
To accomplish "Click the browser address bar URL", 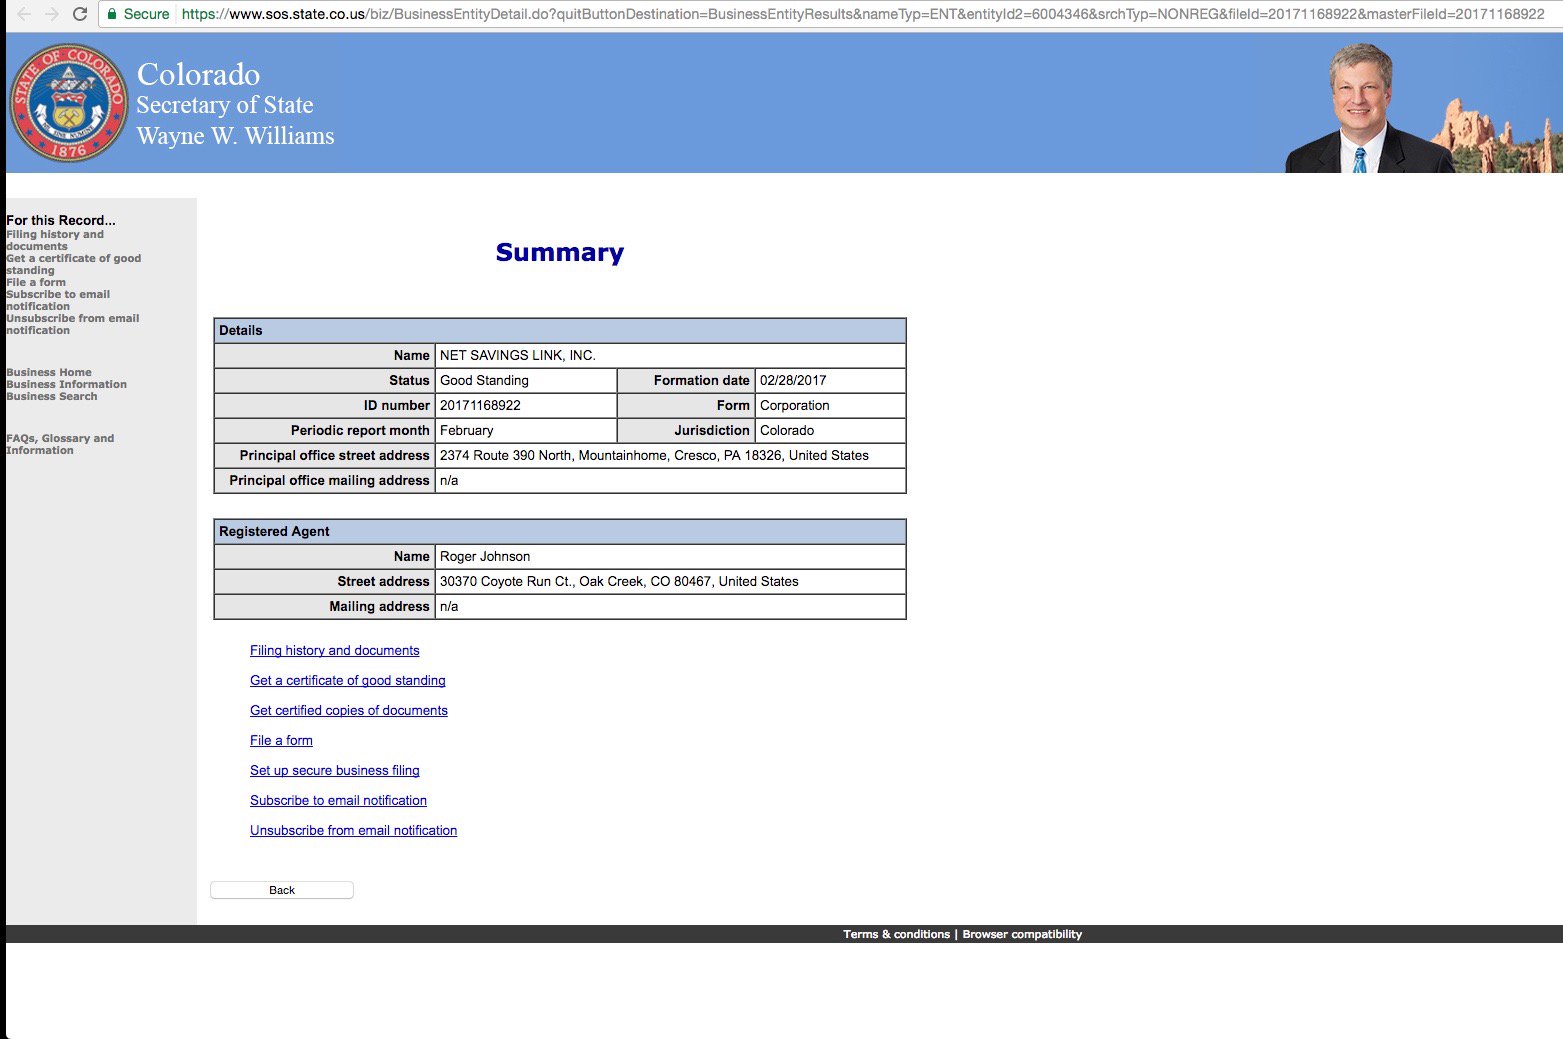I will 863,14.
